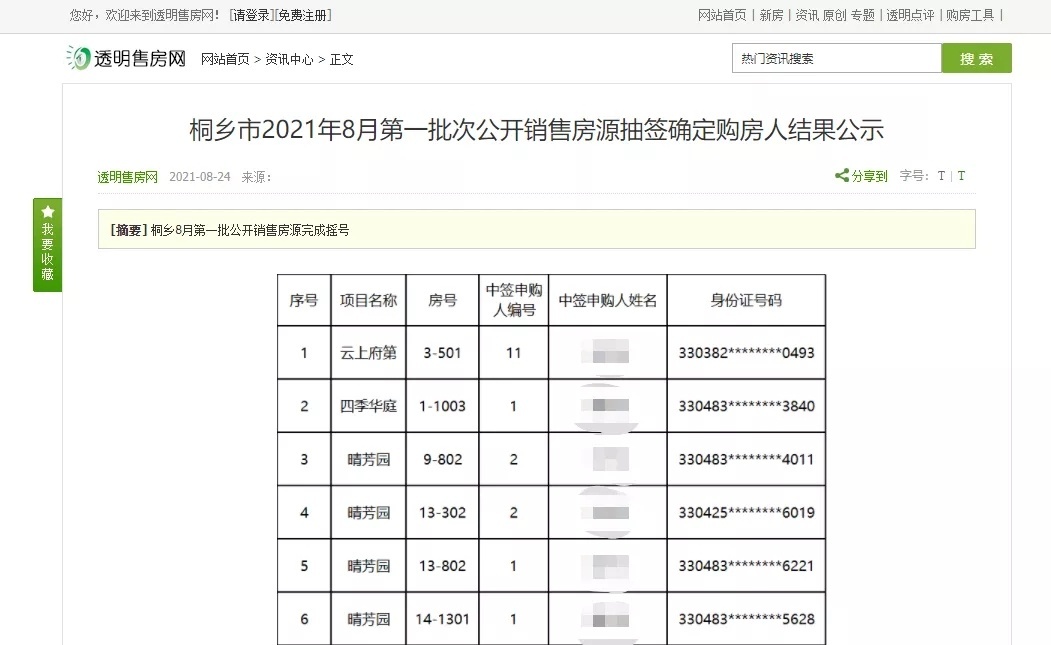The width and height of the screenshot is (1051, 645).
Task: Click 资讯中心 in the breadcrumb trail
Action: coord(289,59)
